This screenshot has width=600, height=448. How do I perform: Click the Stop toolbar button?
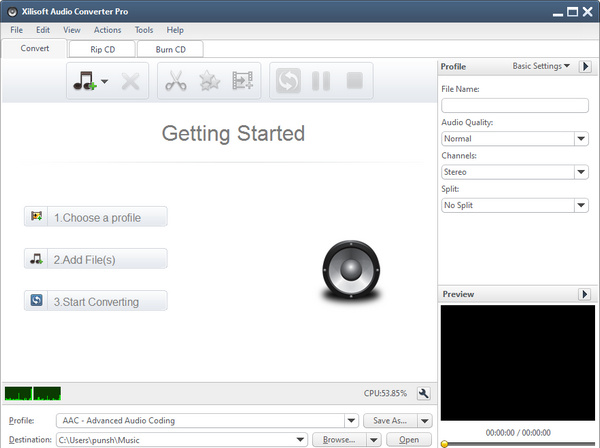tap(354, 81)
